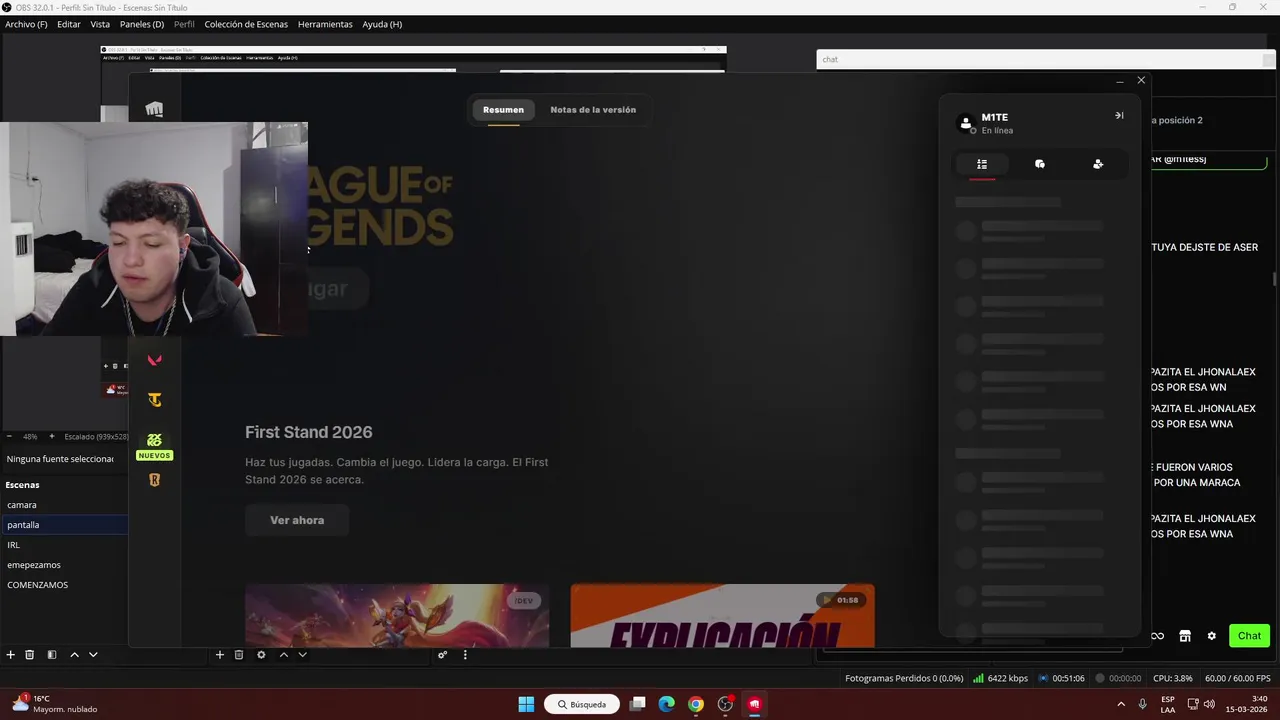Click the taskbar Búsqueda search box
This screenshot has width=1280, height=720.
click(x=582, y=704)
